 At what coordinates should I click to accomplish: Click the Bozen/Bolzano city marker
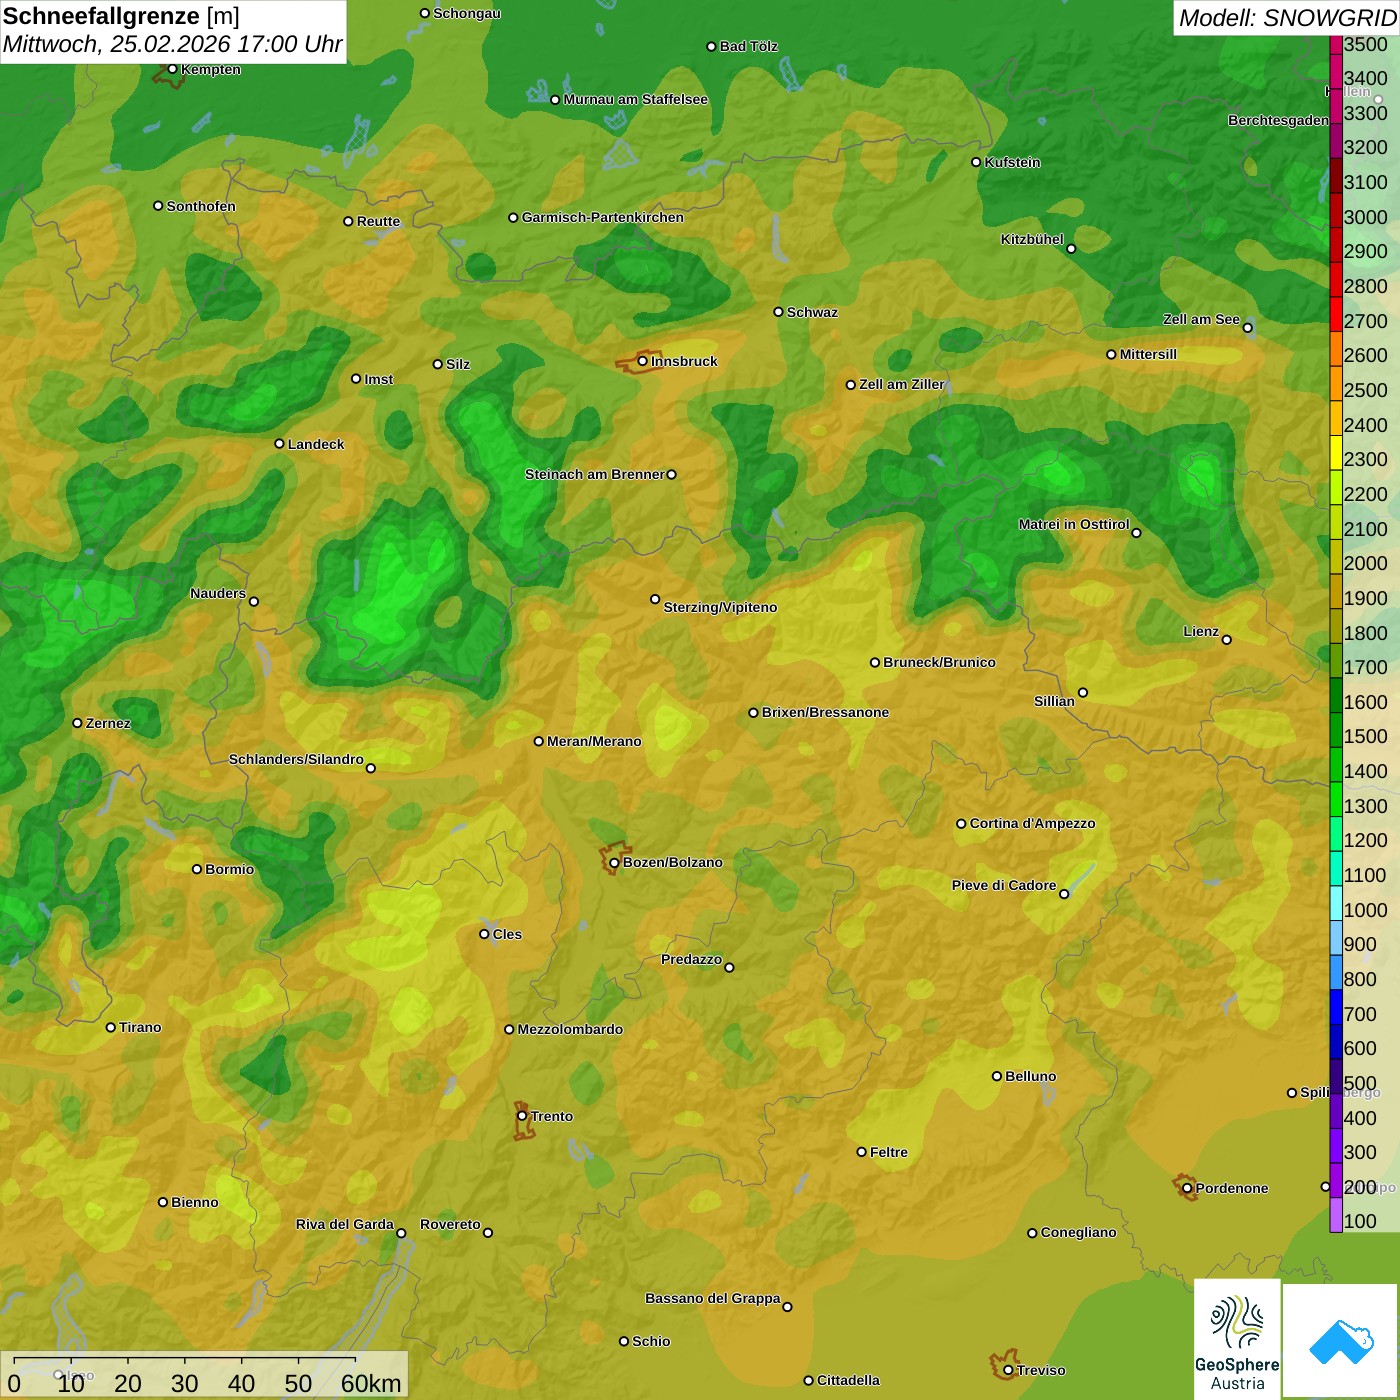click(614, 862)
